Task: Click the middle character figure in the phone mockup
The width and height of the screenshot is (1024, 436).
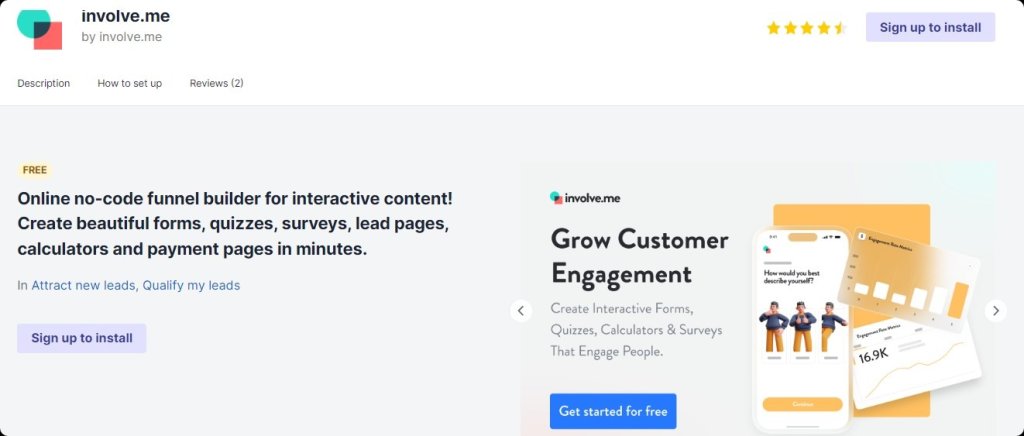Action: coord(803,326)
